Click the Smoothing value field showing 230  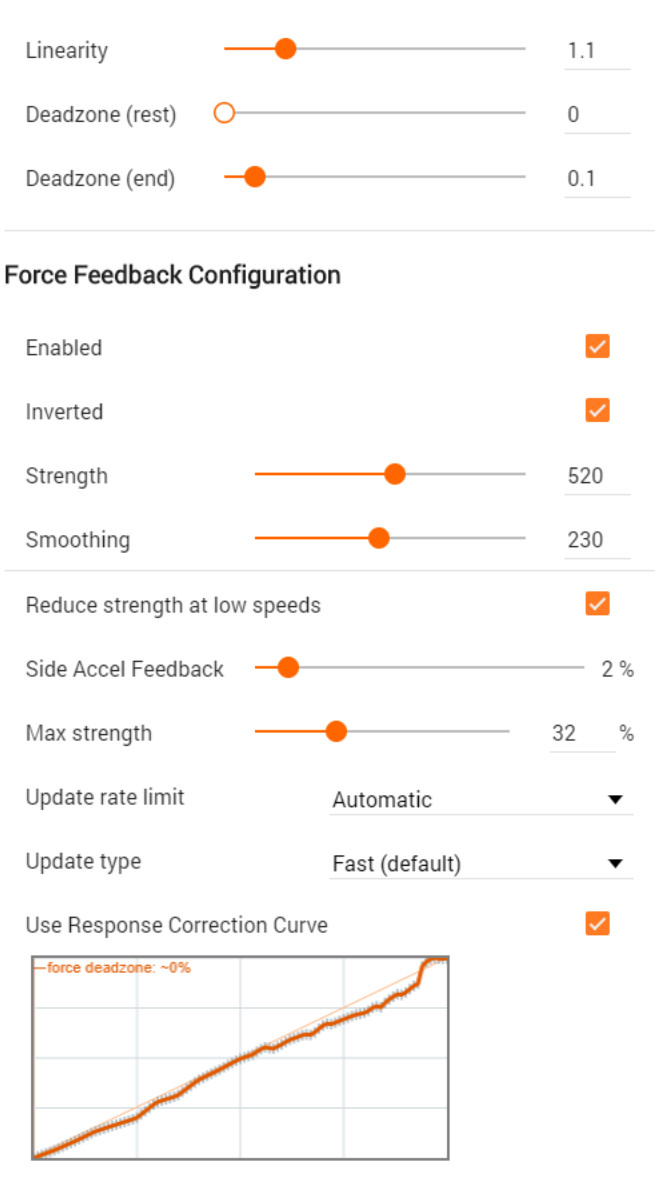coord(597,540)
